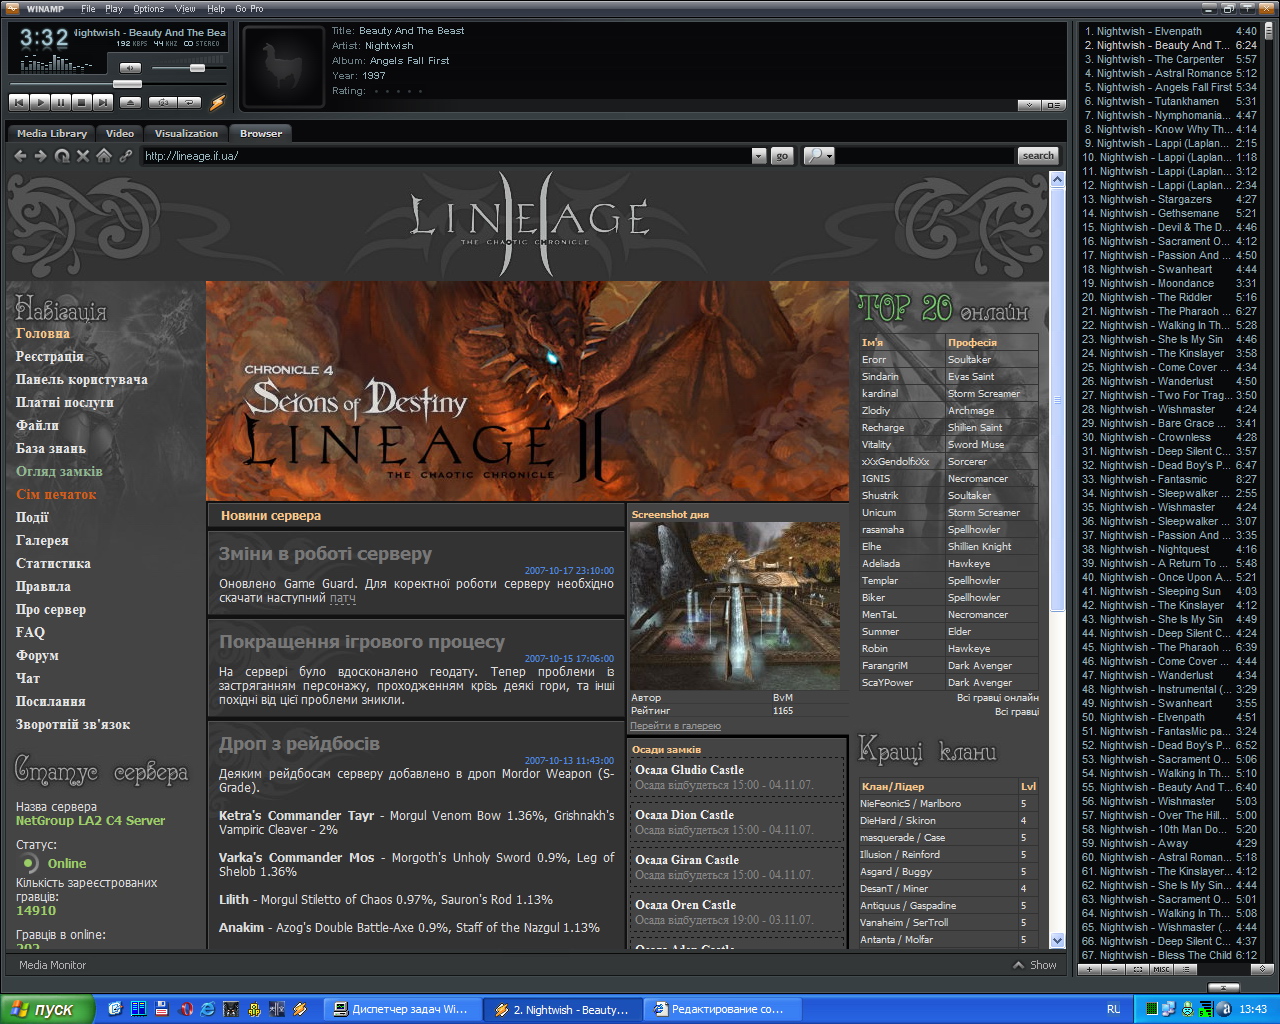Open the magnifier search options dropdown
This screenshot has width=1280, height=1024.
point(819,156)
